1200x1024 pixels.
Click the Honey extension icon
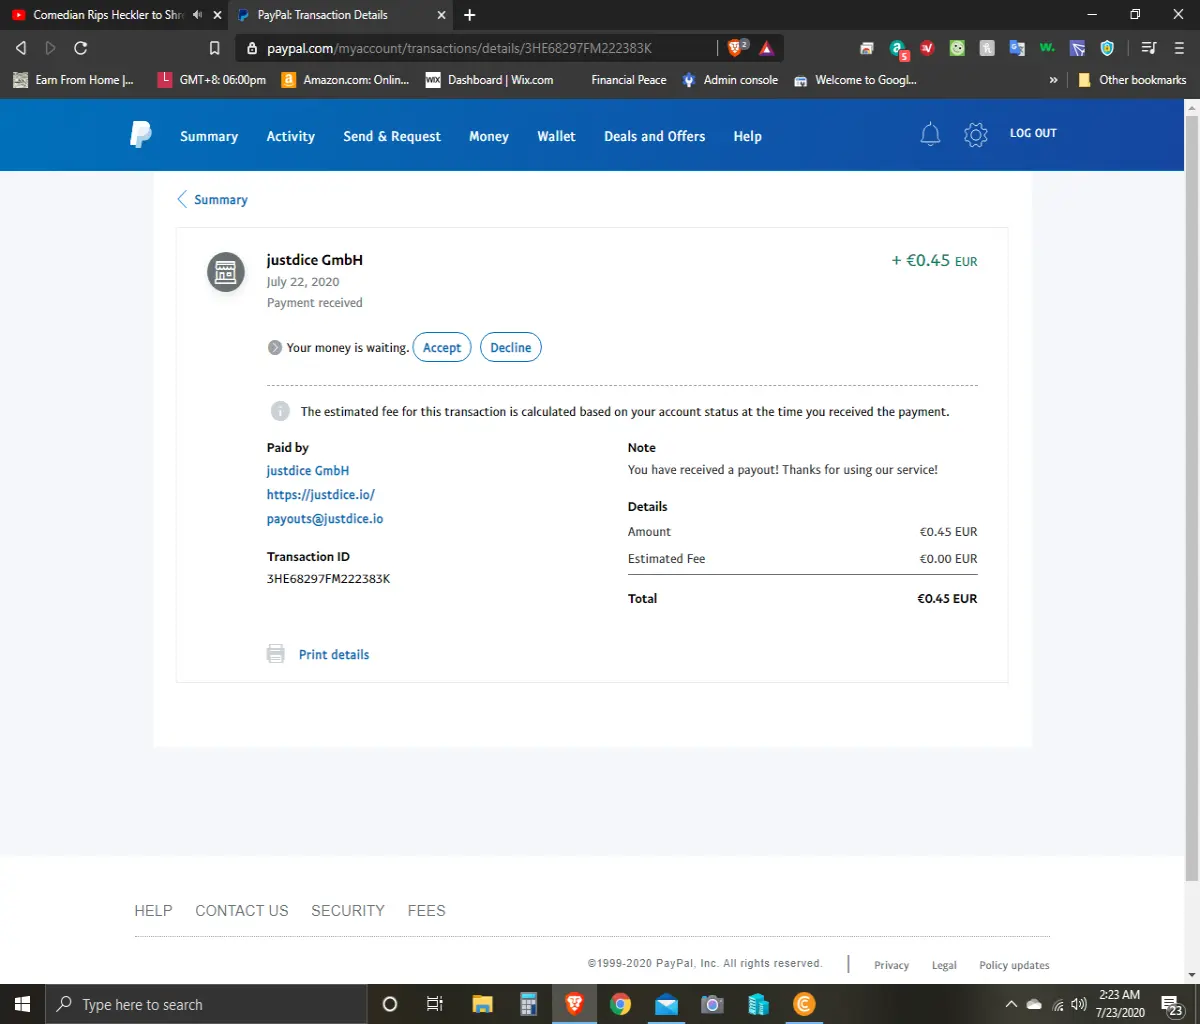coord(987,47)
